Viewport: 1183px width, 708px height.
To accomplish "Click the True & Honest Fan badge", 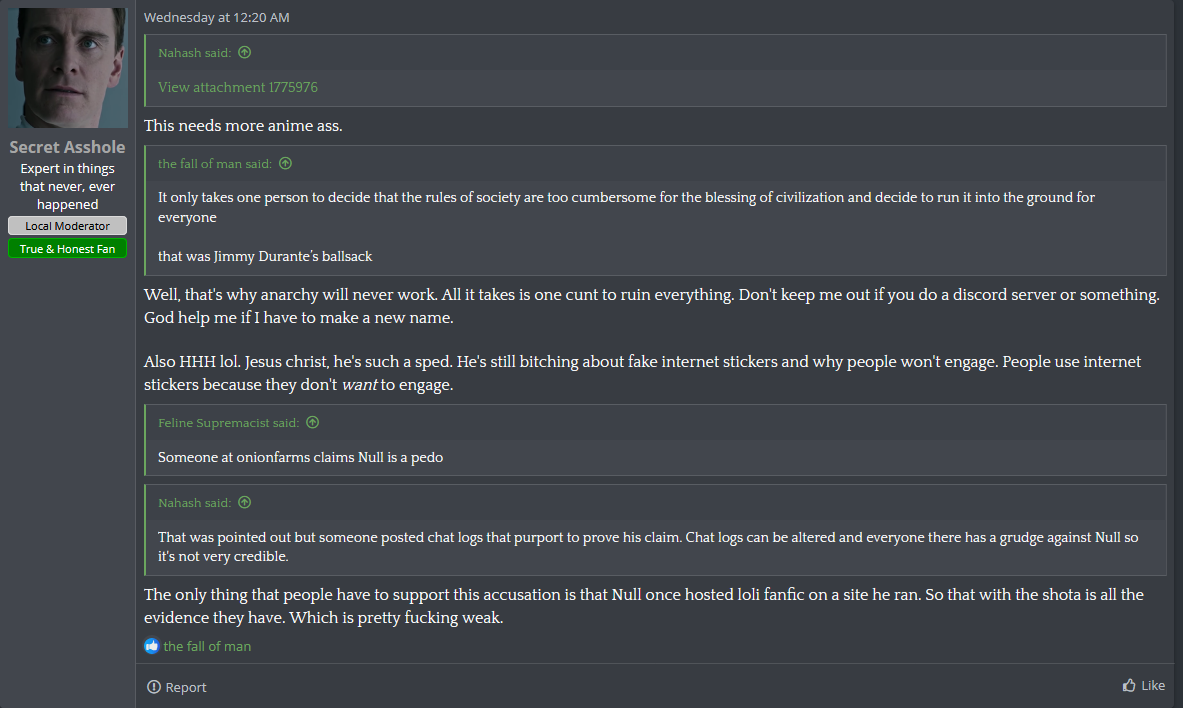I will click(67, 248).
